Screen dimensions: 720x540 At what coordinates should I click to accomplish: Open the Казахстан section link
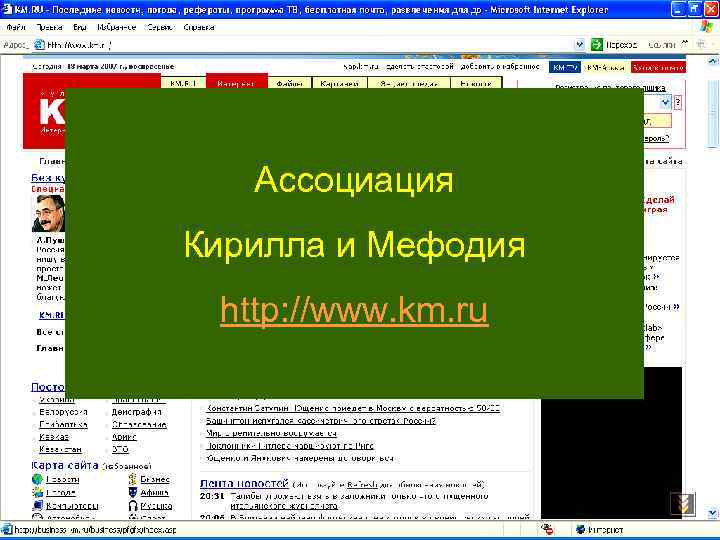point(60,449)
